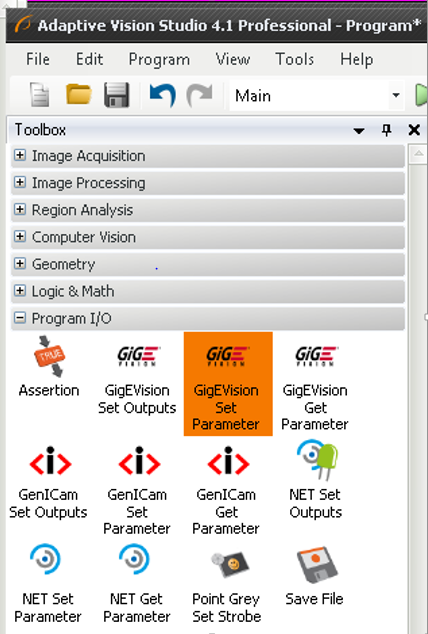
Task: Open the Tools menu
Action: (295, 59)
